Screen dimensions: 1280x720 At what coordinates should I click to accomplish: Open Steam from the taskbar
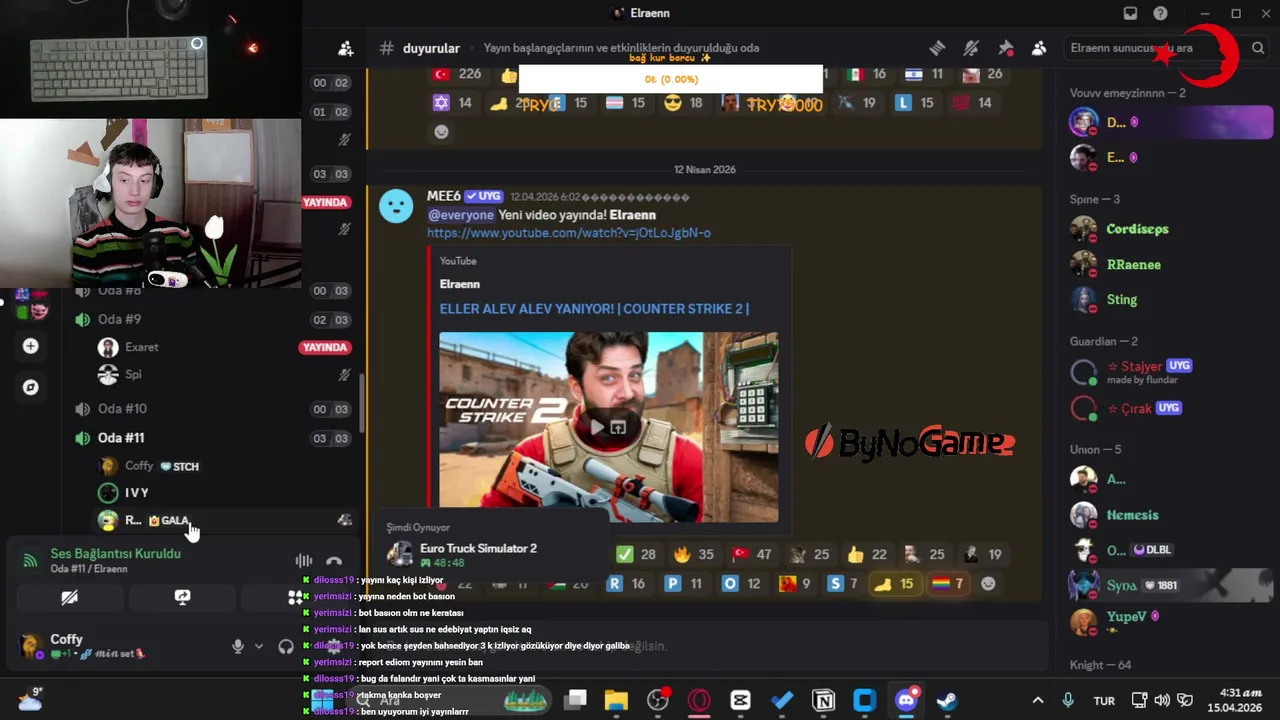click(947, 700)
